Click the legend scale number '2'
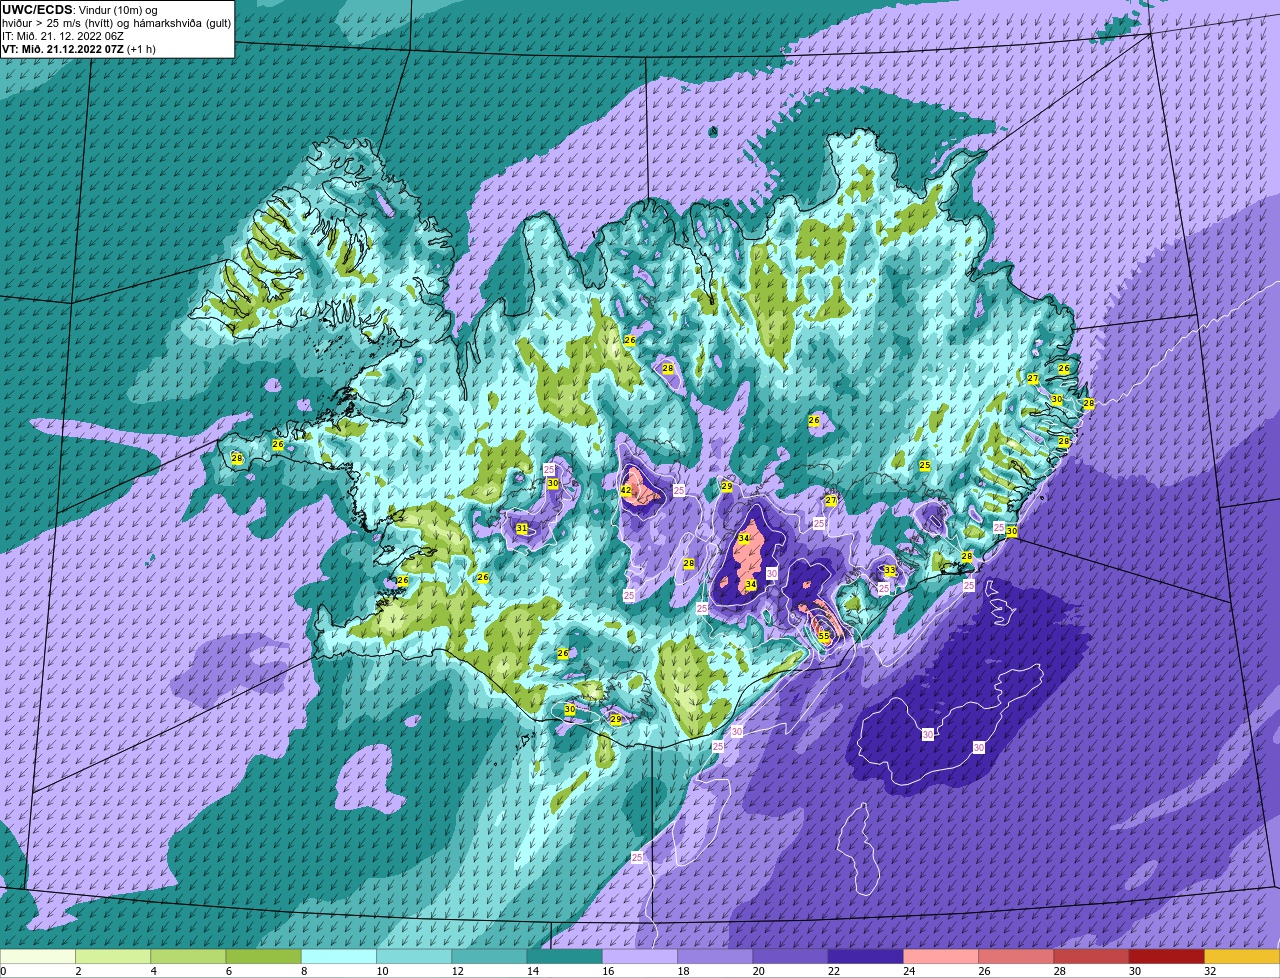The image size is (1280, 978). [77, 971]
